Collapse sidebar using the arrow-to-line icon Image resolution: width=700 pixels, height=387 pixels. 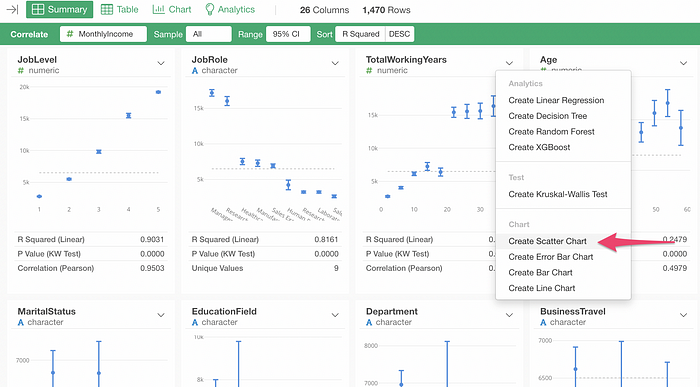(12, 9)
